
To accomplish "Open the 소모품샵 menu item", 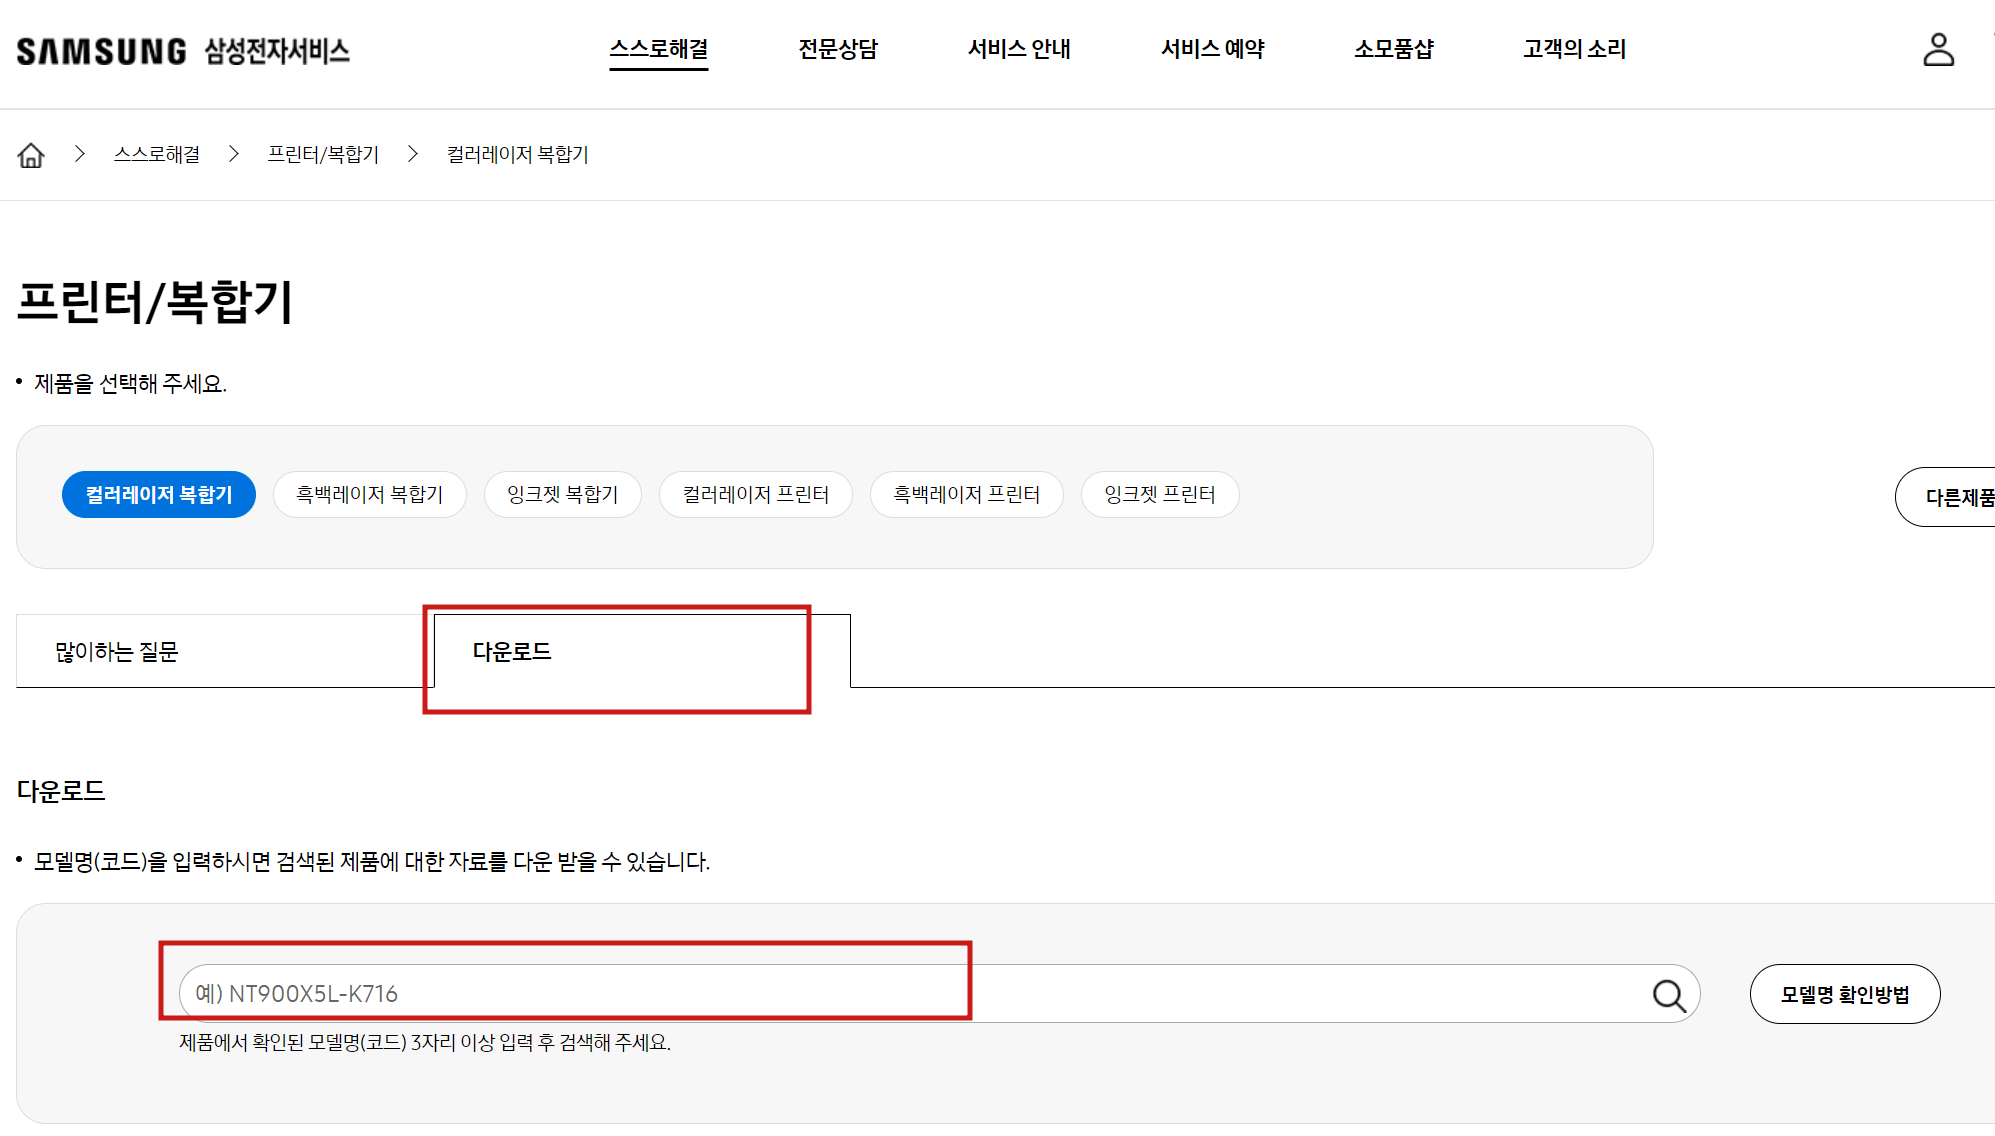I will point(1394,49).
